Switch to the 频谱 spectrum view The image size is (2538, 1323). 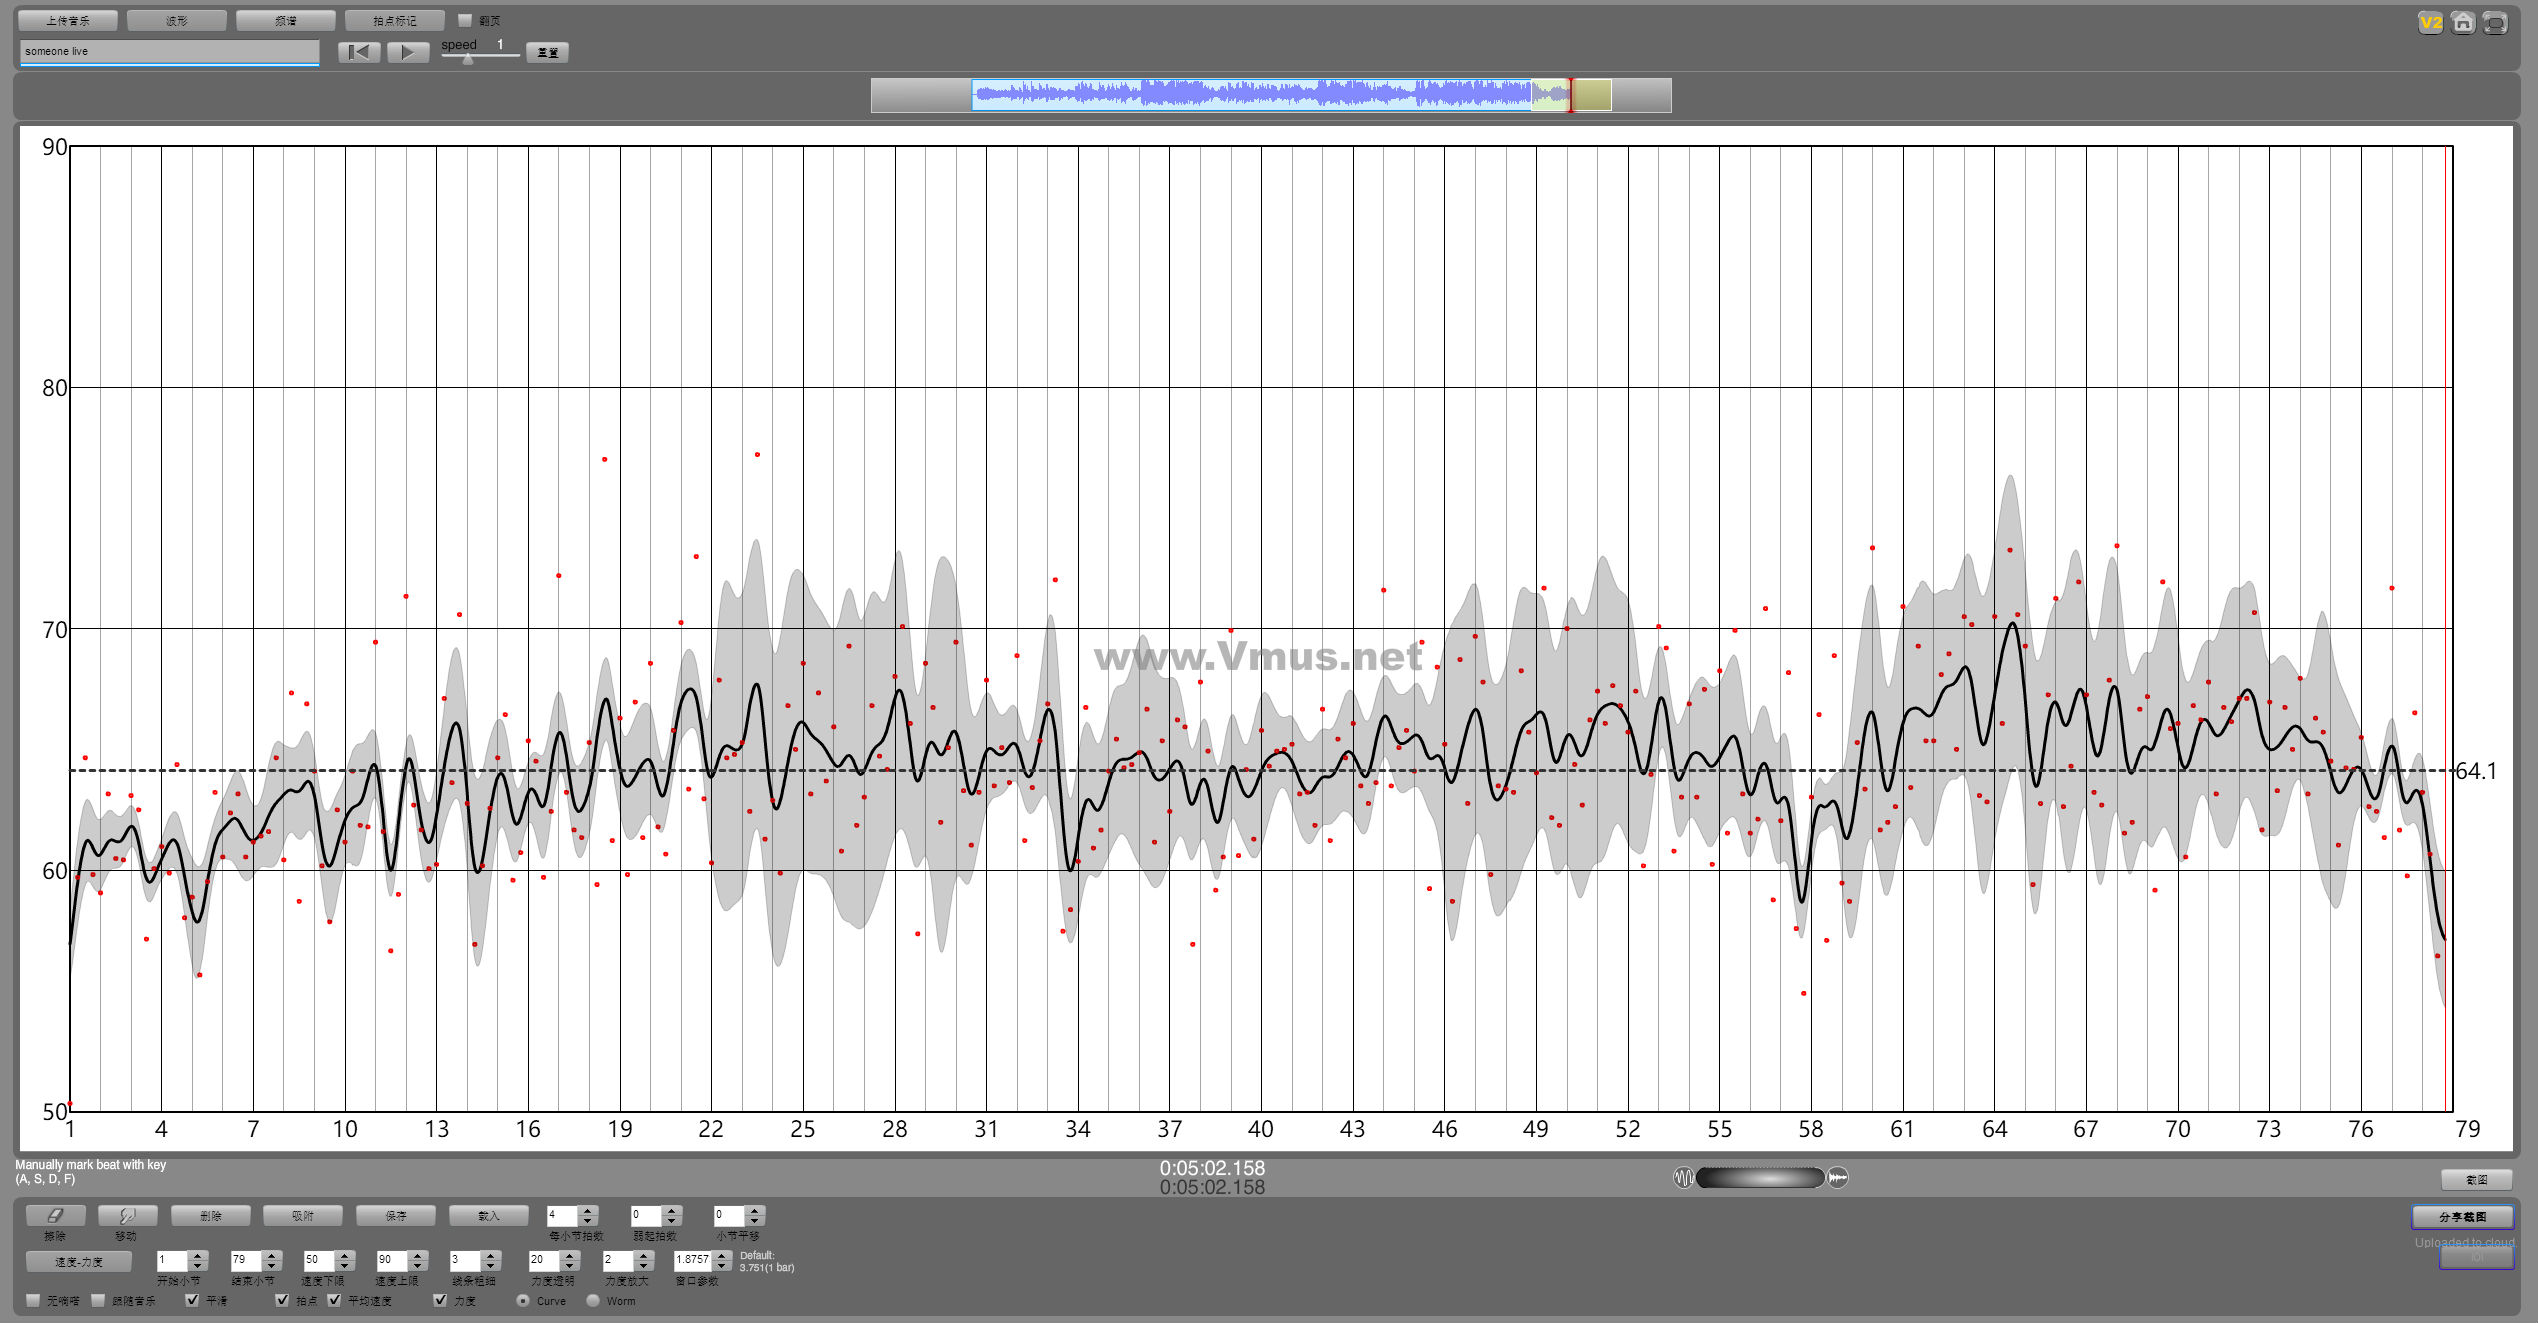(286, 20)
